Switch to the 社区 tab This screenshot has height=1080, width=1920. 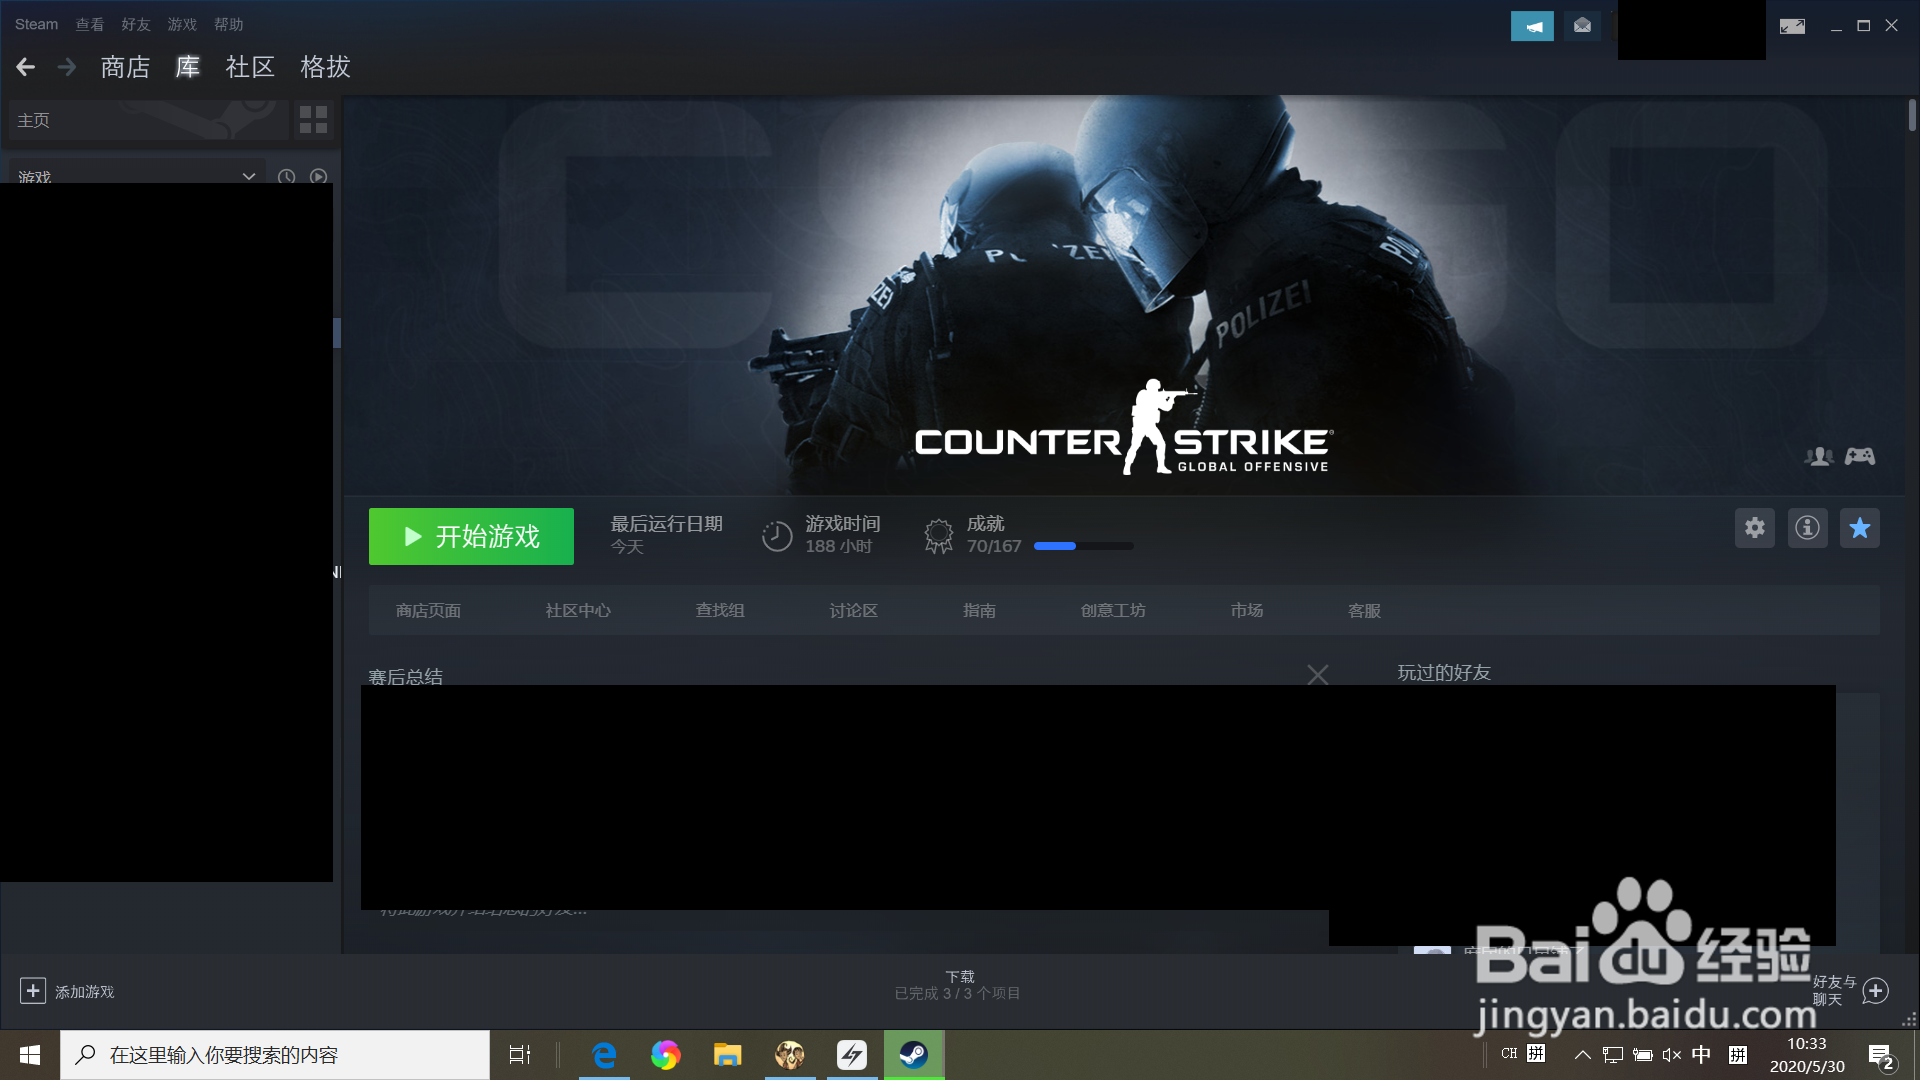(x=250, y=67)
